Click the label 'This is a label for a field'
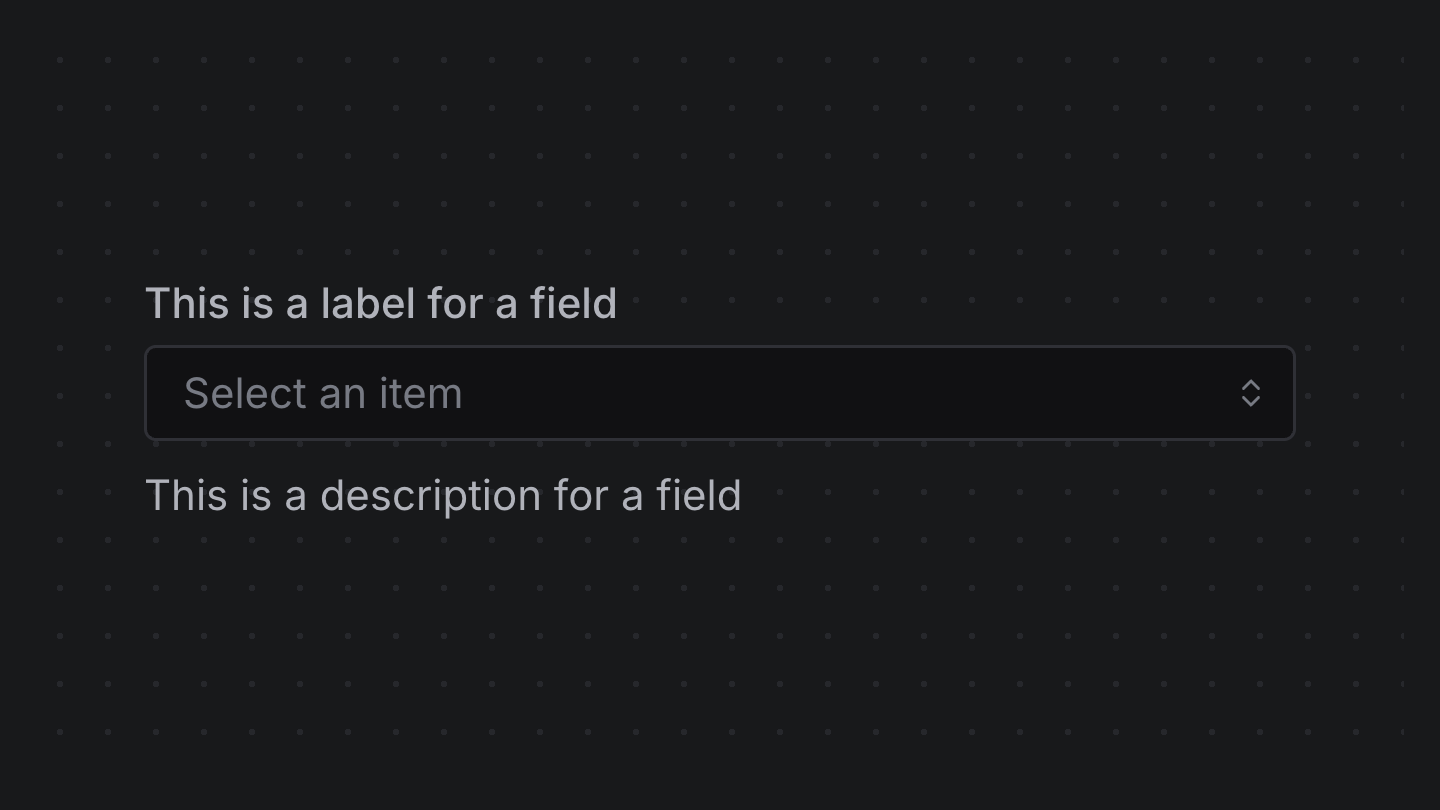Screen dimensions: 1440x810 (382, 303)
